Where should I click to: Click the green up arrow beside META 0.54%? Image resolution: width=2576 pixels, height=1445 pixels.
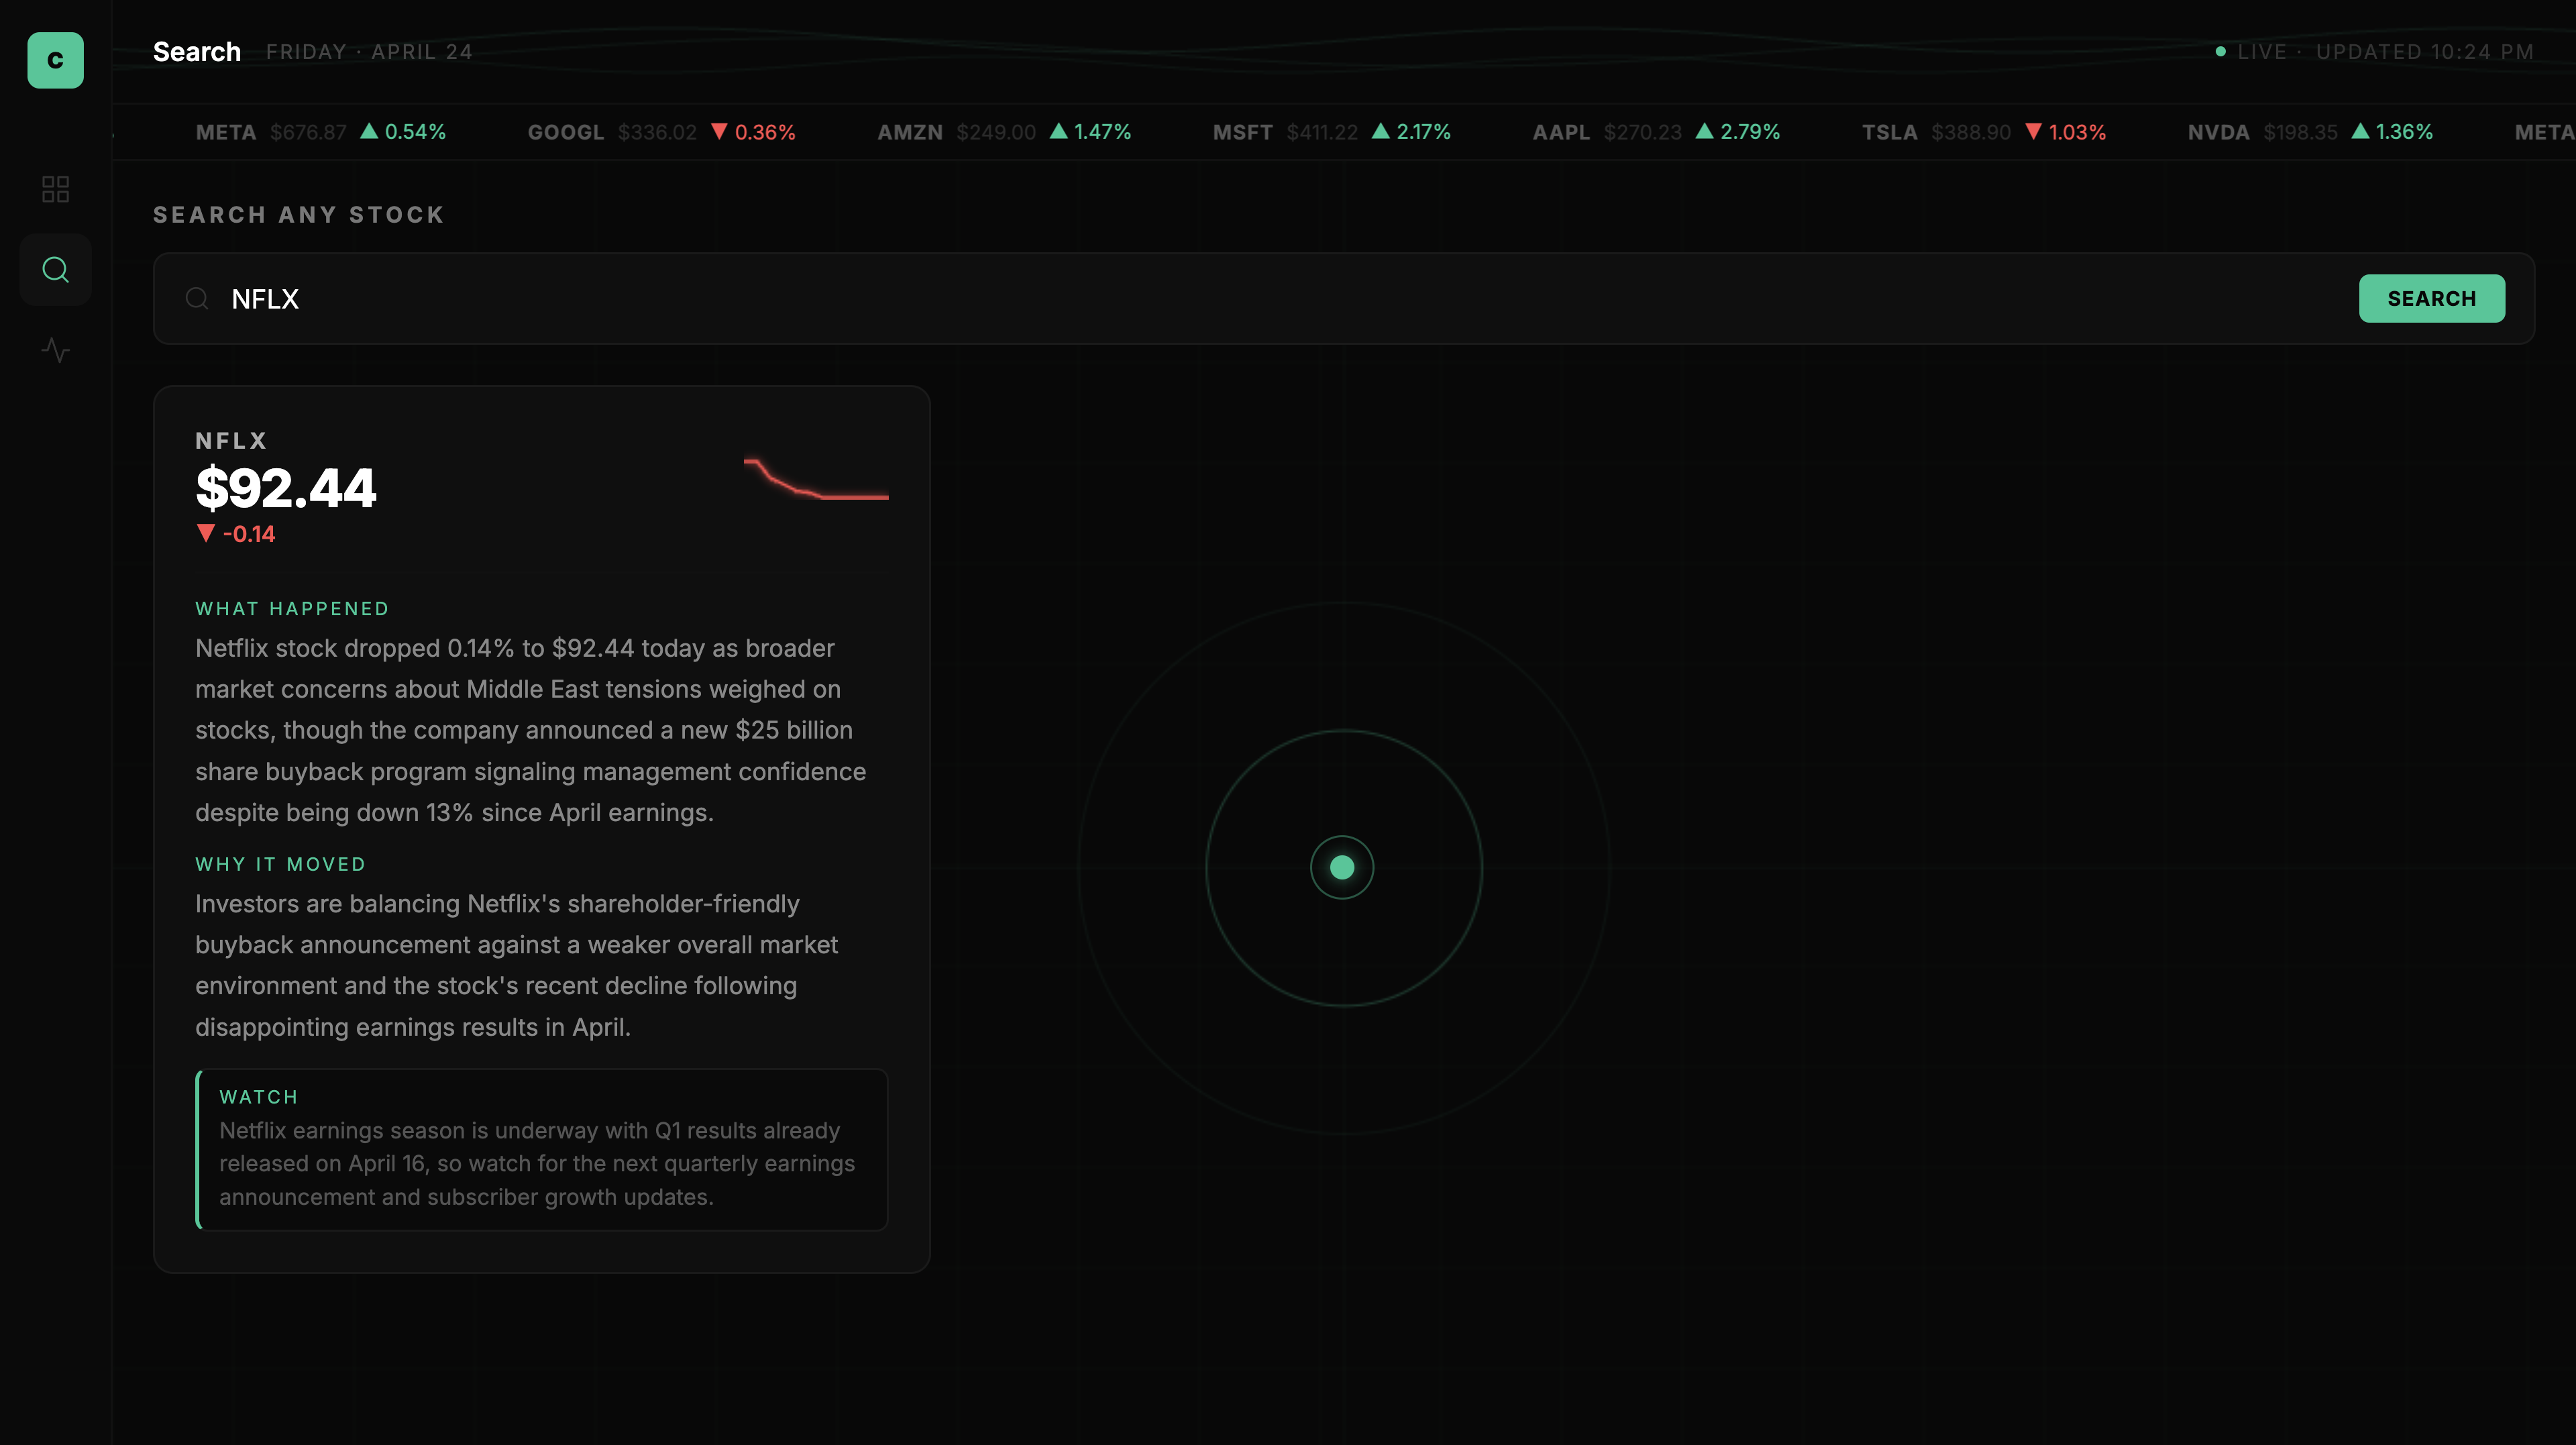click(x=369, y=131)
